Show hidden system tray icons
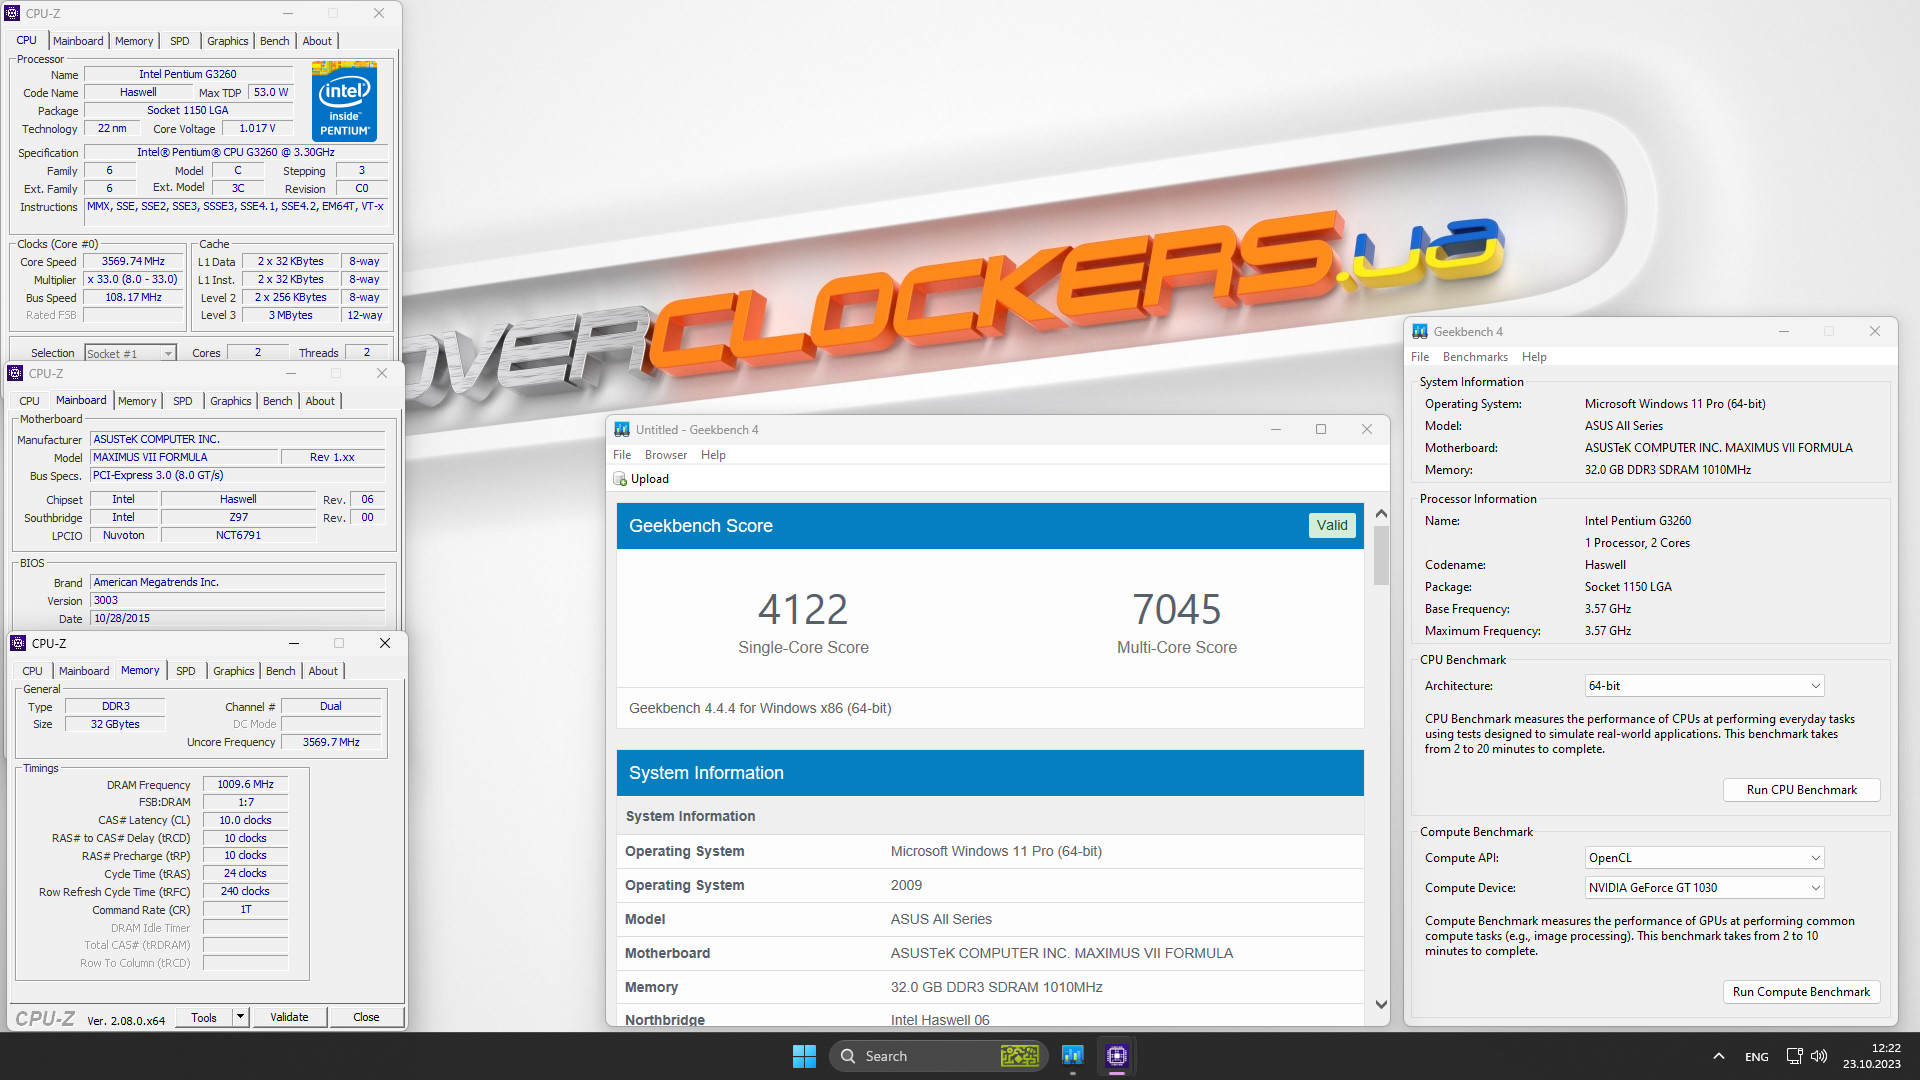The width and height of the screenshot is (1920, 1080). (1718, 1056)
